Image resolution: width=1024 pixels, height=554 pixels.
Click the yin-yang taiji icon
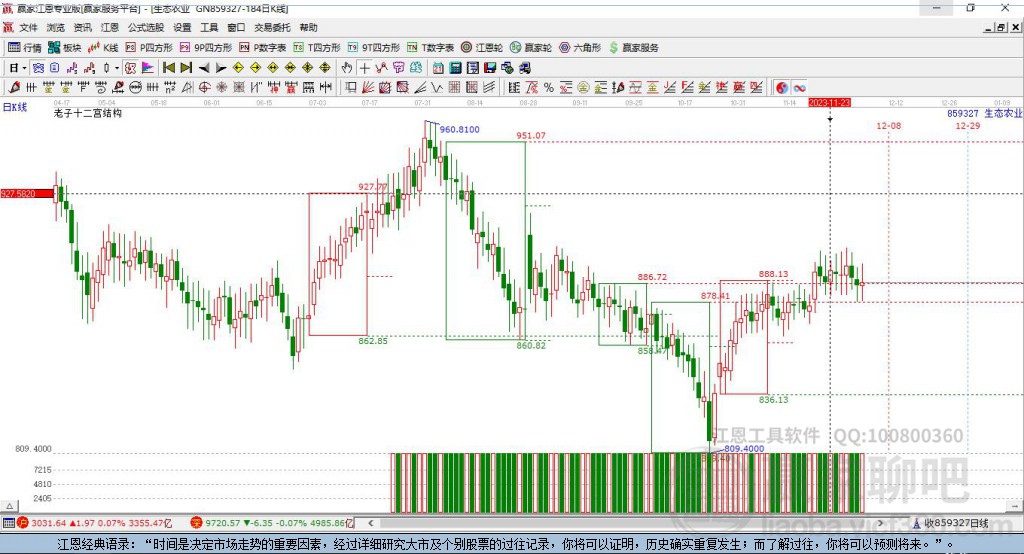(x=782, y=88)
